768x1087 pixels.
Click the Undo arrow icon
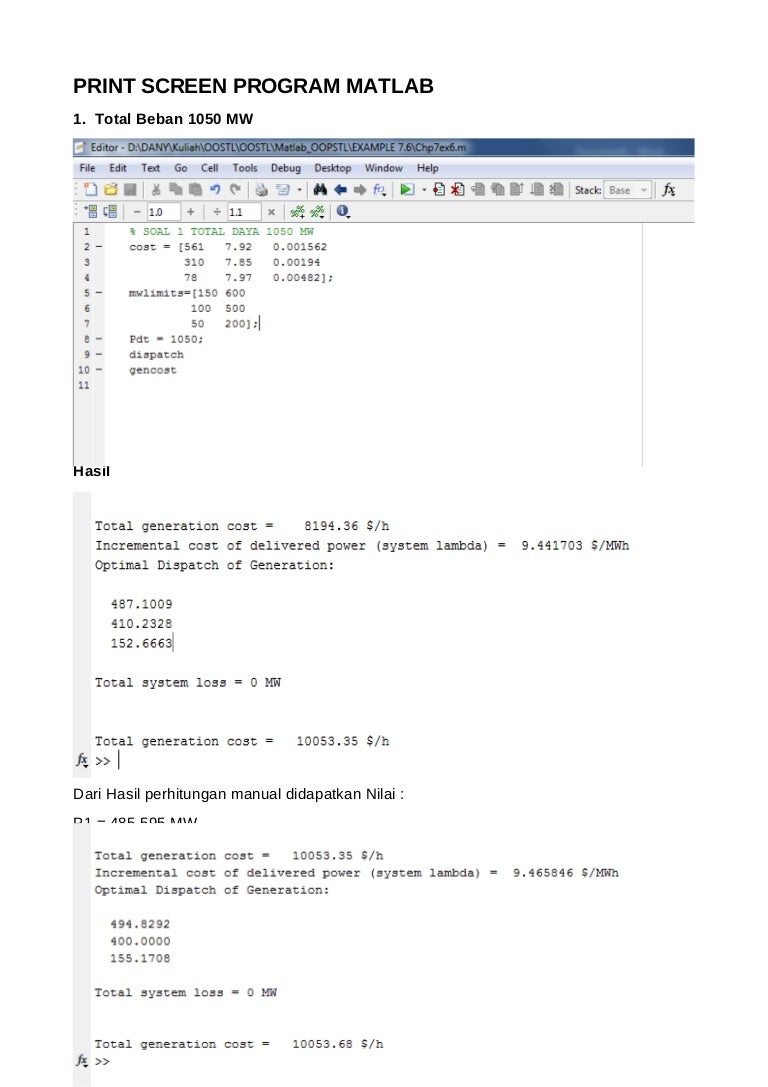point(216,189)
